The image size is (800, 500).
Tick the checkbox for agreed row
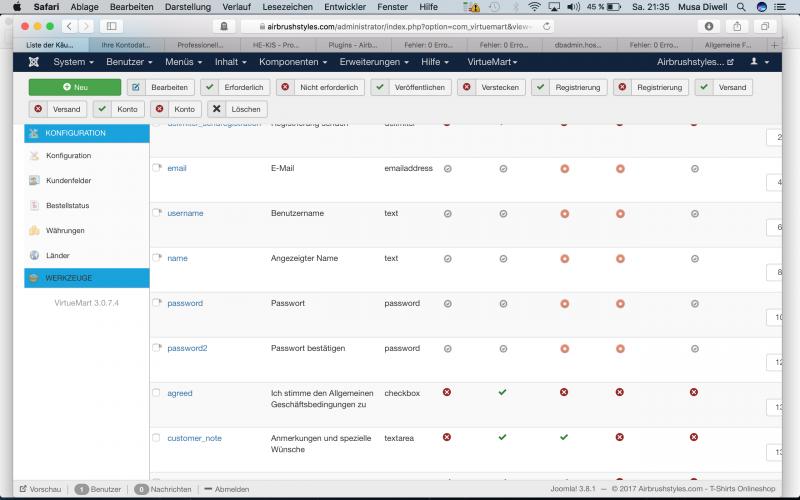(x=156, y=393)
